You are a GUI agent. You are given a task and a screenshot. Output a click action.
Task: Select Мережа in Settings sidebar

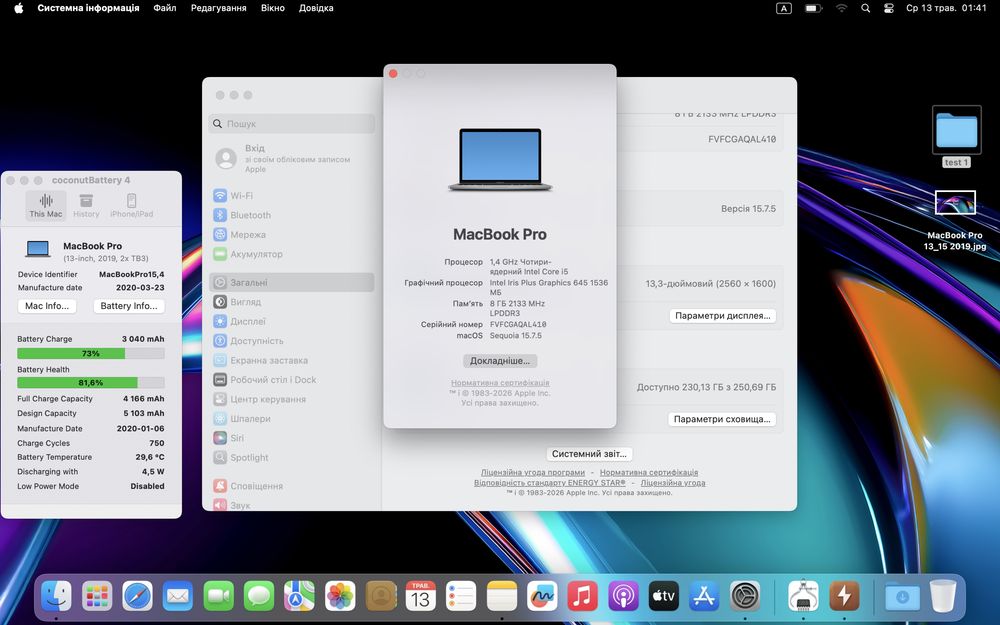click(291, 235)
